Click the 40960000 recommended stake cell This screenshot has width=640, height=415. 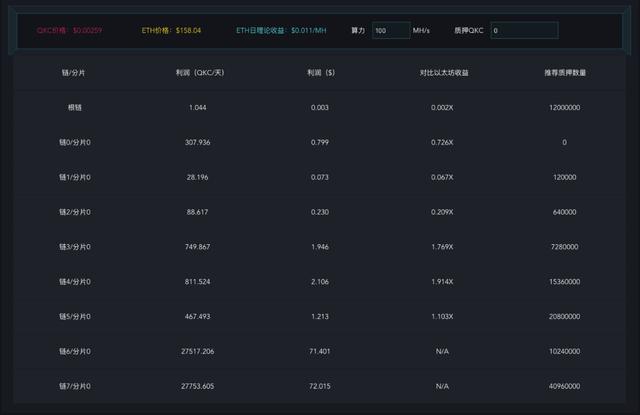click(564, 386)
